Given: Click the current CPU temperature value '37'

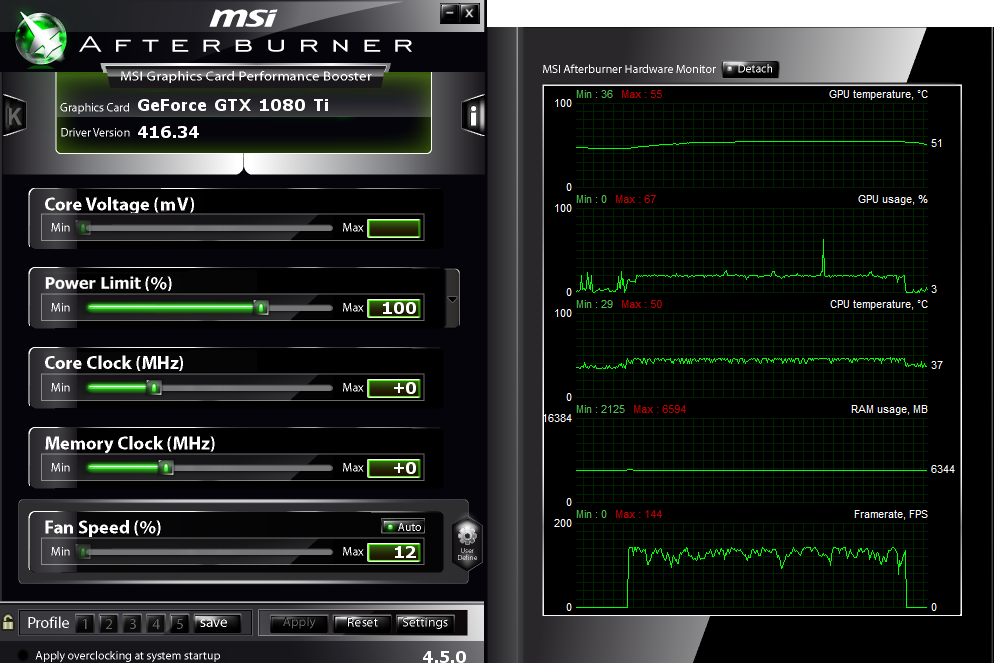Looking at the screenshot, I should pyautogui.click(x=936, y=365).
